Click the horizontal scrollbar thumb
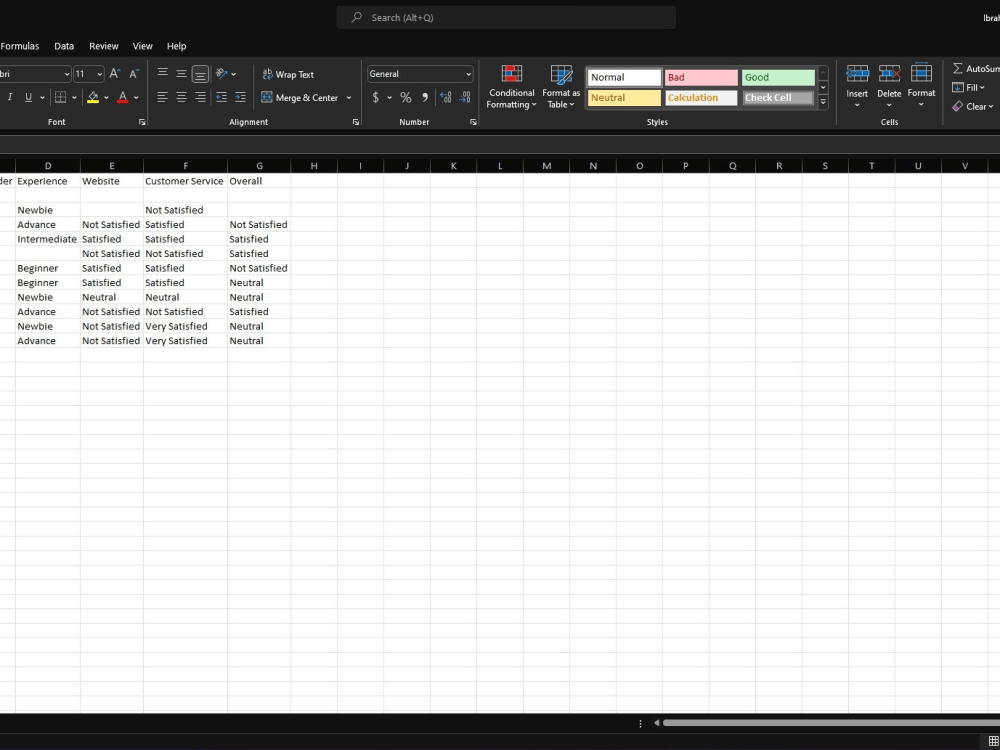The image size is (1000, 750). coord(831,723)
